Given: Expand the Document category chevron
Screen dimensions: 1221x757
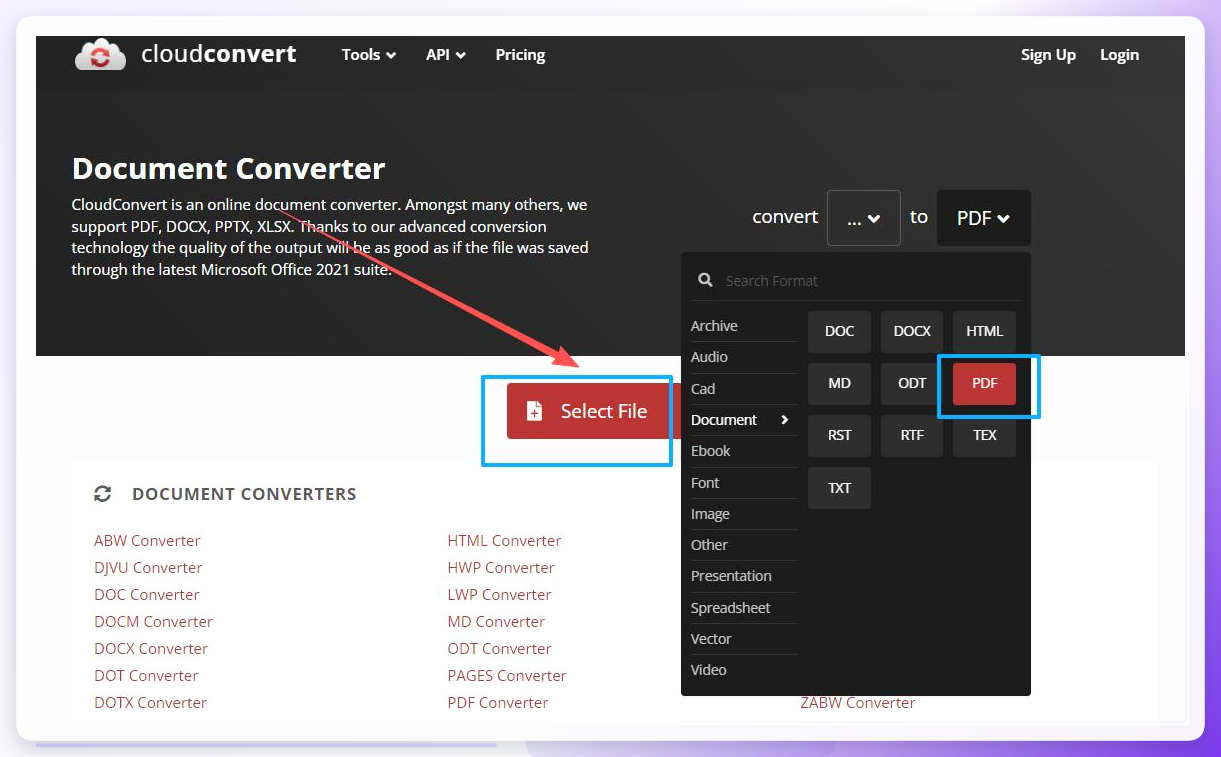Looking at the screenshot, I should point(785,420).
